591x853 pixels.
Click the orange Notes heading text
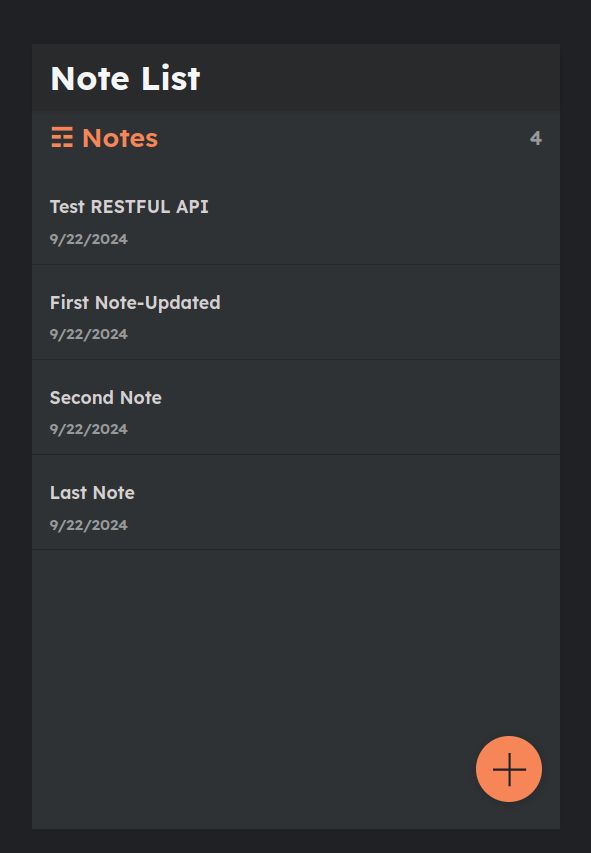[x=120, y=138]
